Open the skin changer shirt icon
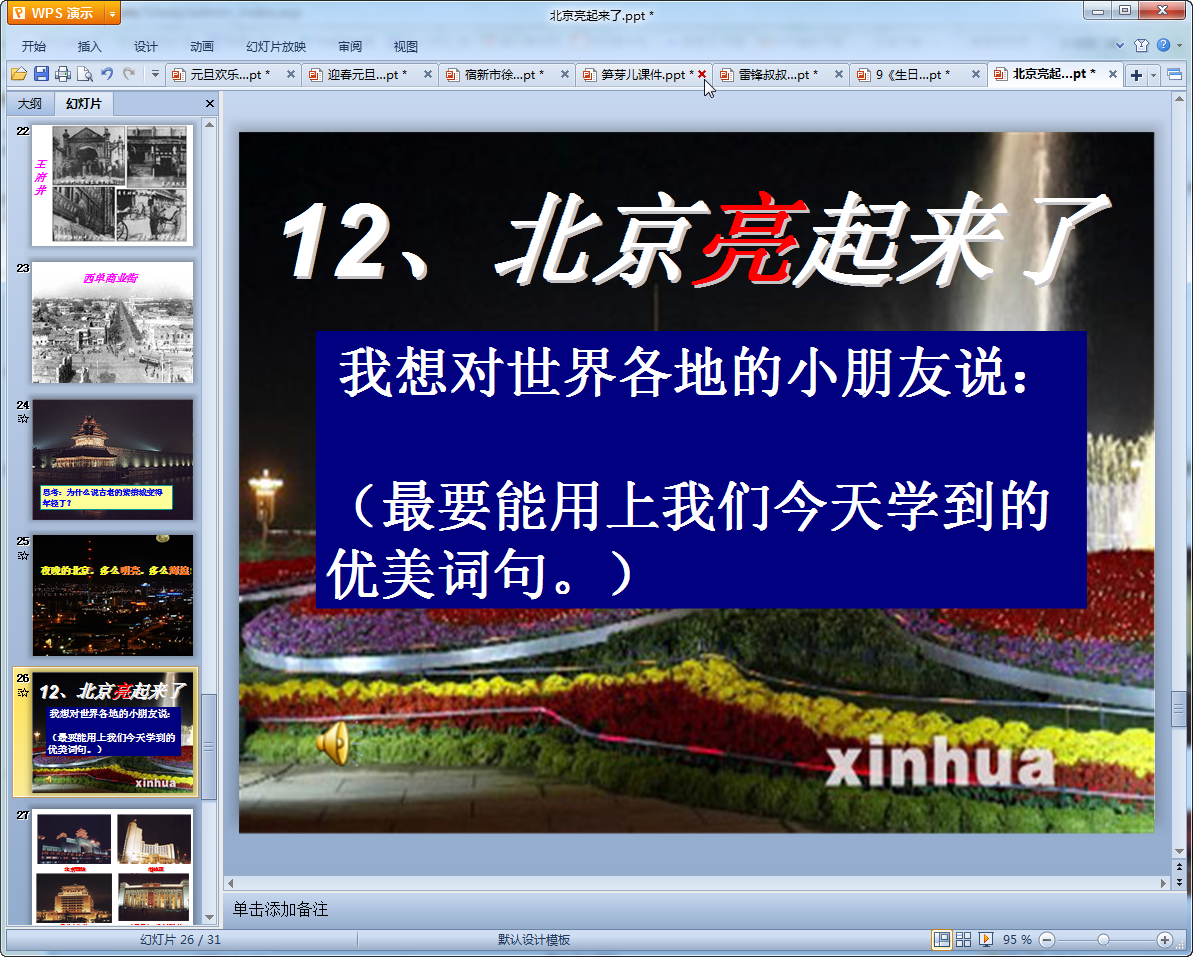Screen dimensions: 1193x957 click(1142, 45)
